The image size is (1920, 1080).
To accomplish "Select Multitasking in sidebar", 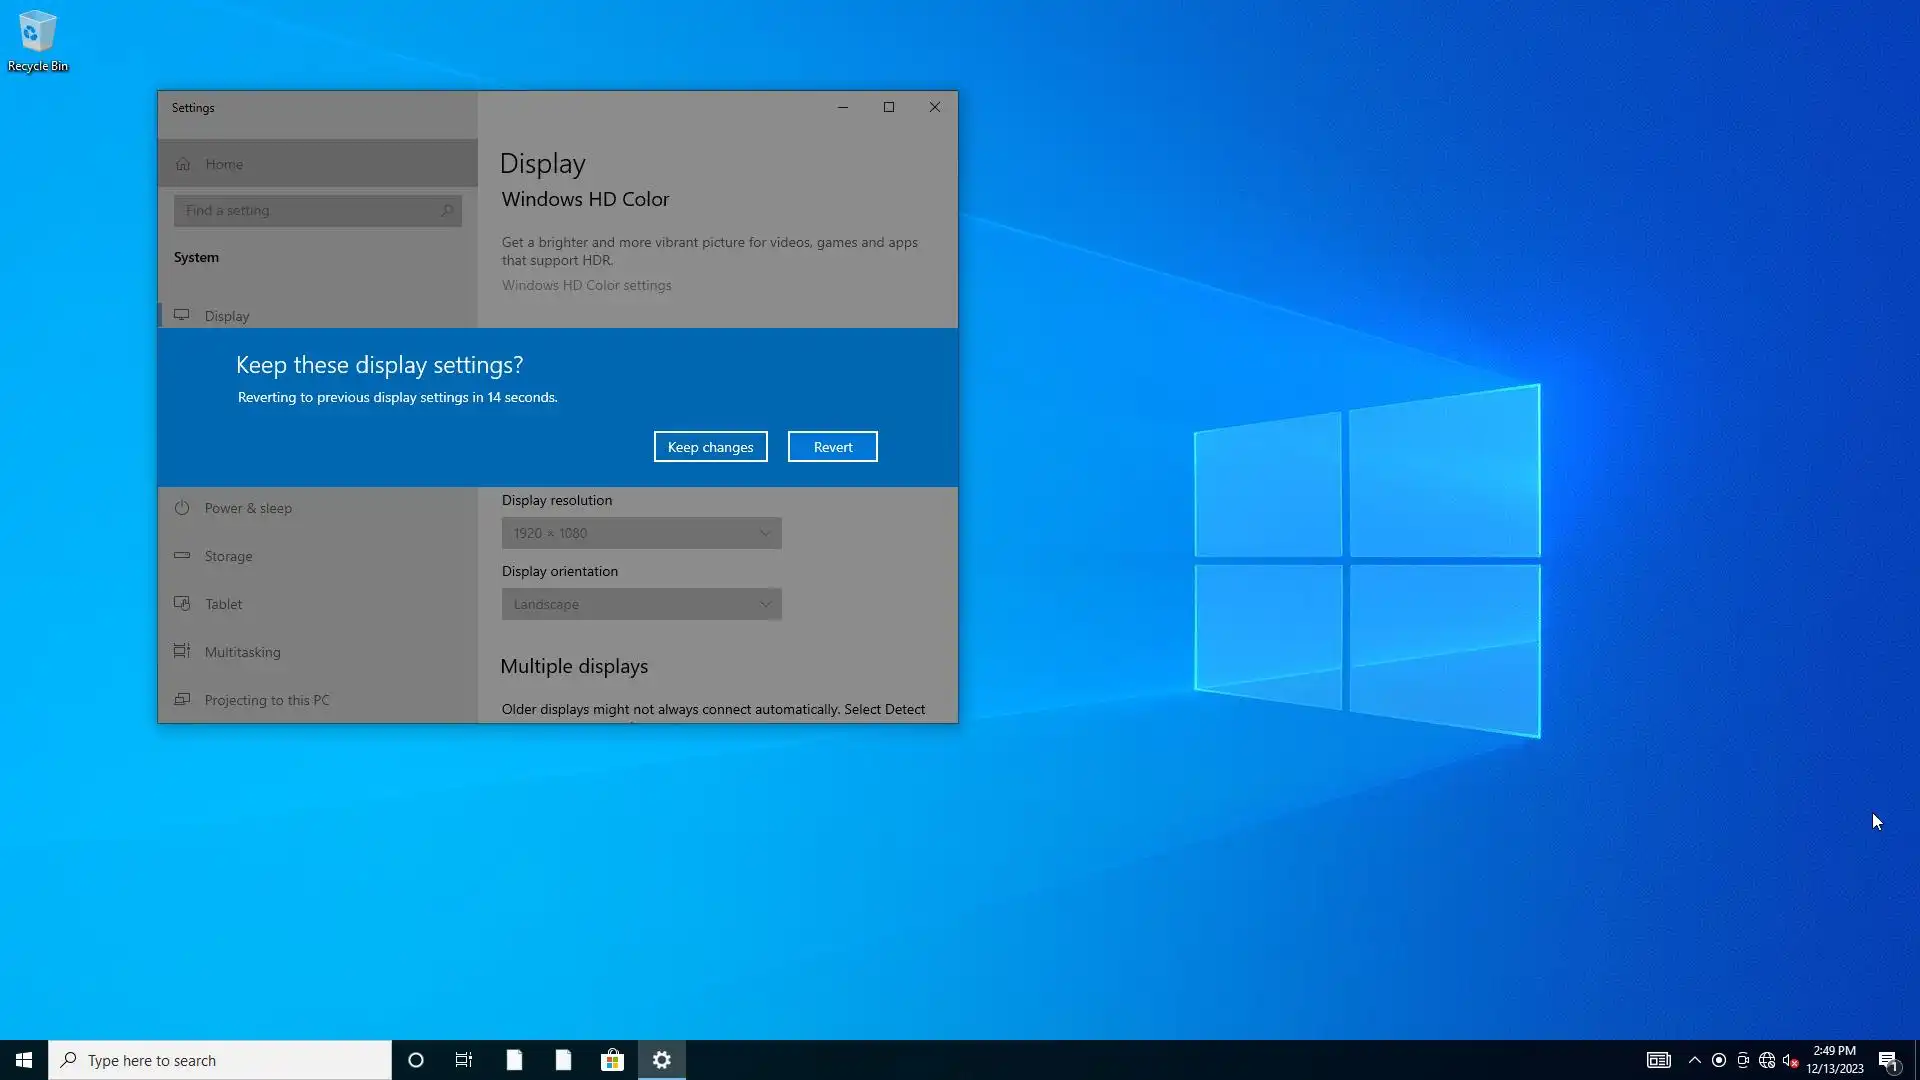I will point(242,652).
